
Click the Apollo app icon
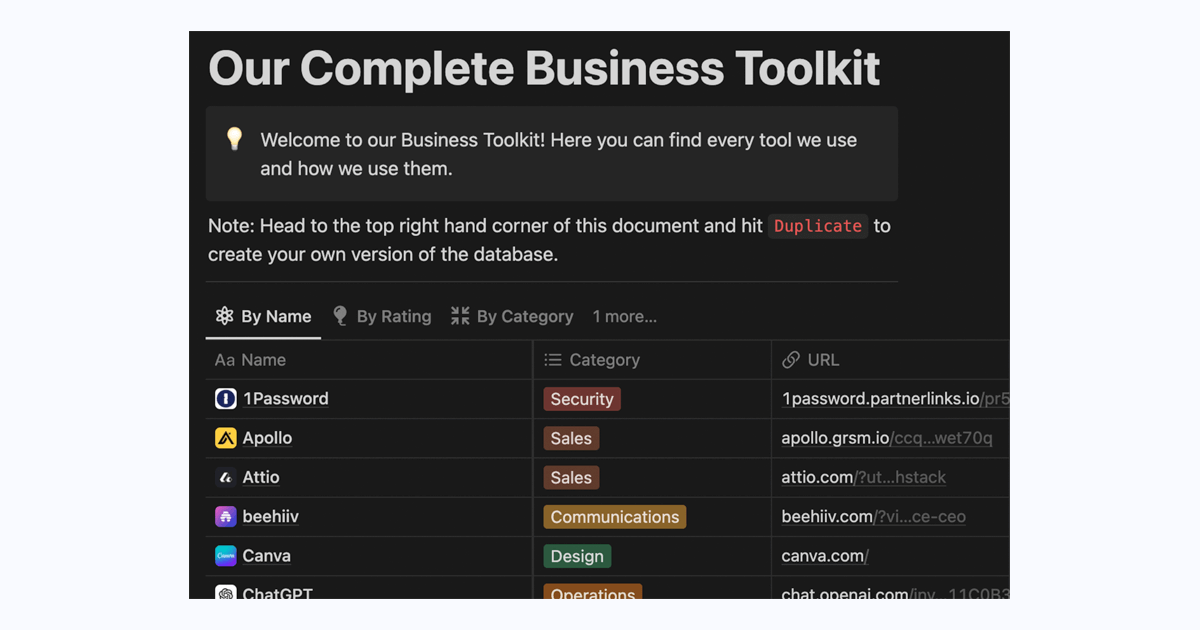coord(225,438)
